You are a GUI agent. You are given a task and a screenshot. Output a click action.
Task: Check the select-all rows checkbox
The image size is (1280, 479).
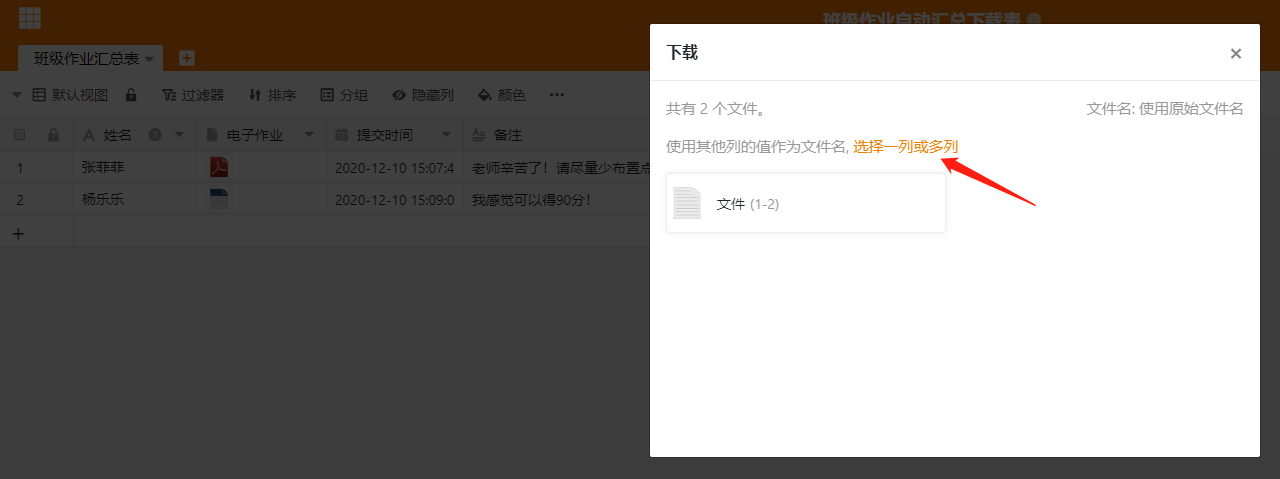point(19,134)
